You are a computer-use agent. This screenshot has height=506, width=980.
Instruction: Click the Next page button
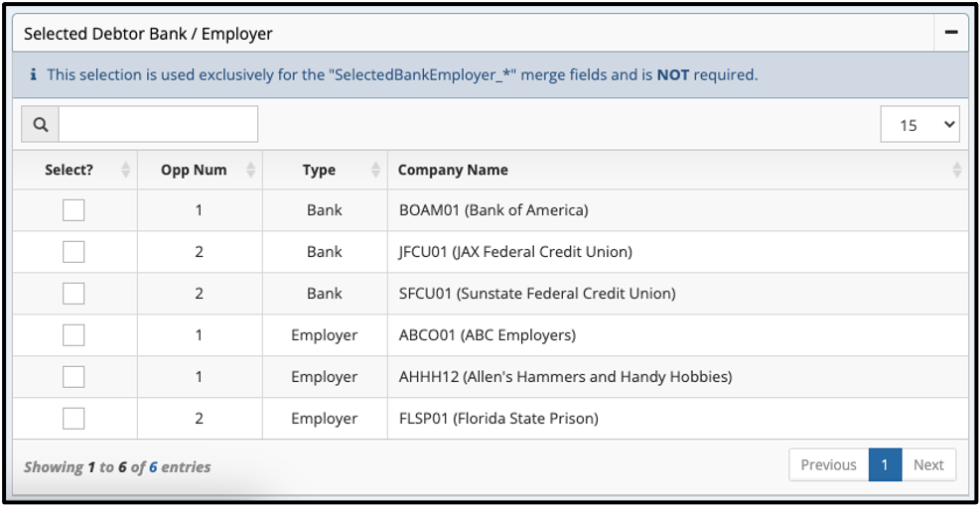point(928,465)
